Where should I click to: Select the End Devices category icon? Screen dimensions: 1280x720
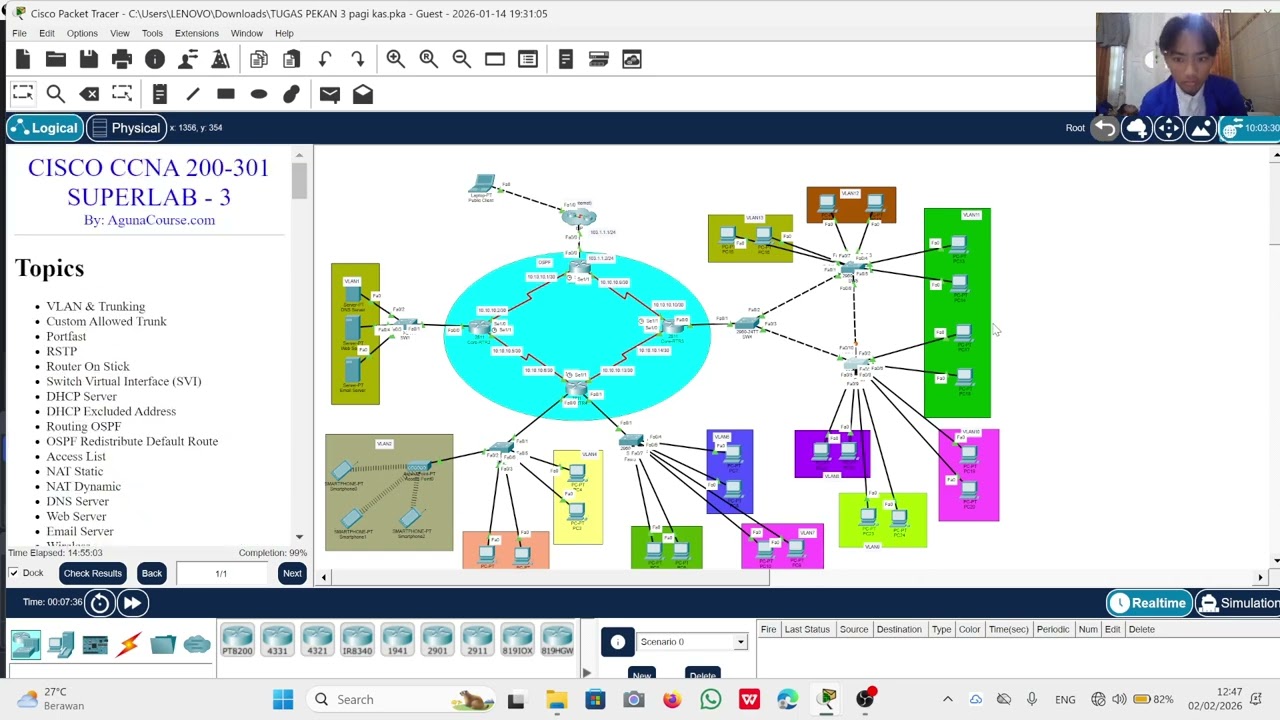[61, 645]
